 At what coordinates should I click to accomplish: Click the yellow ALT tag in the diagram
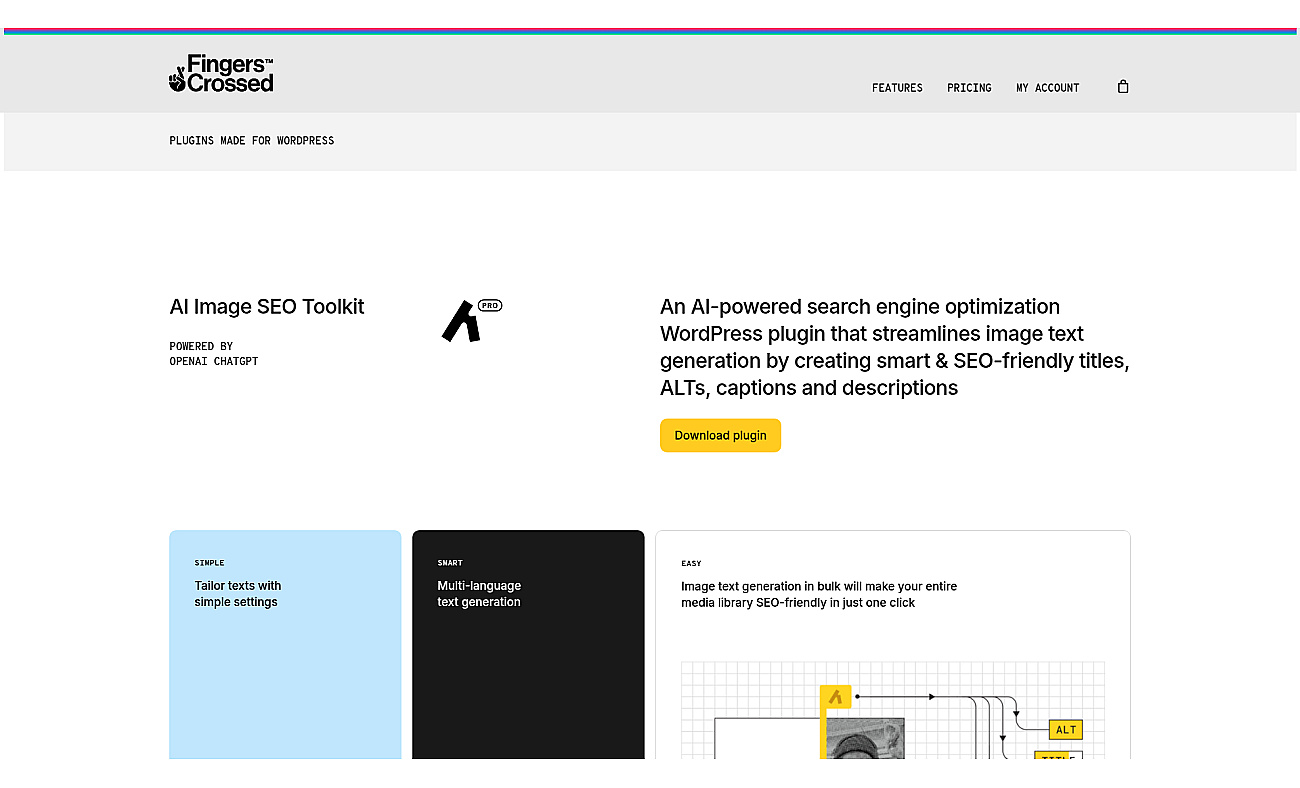pos(1066,729)
